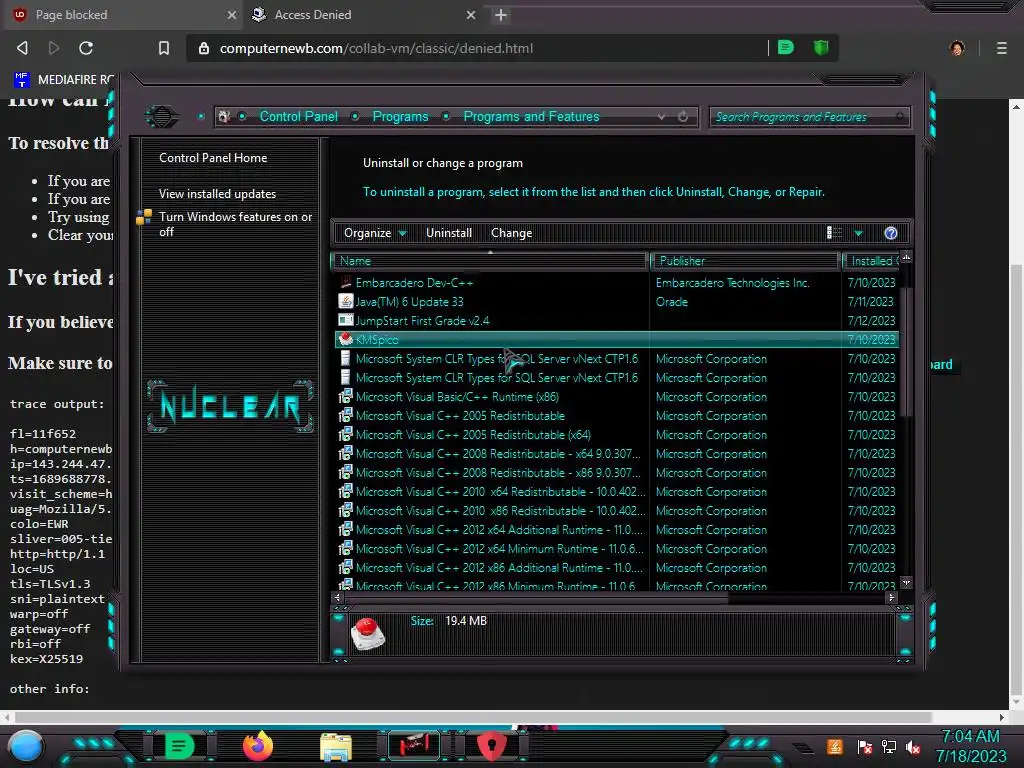Screen dimensions: 1024x768
Task: Open a new browser tab with plus button
Action: coord(501,15)
